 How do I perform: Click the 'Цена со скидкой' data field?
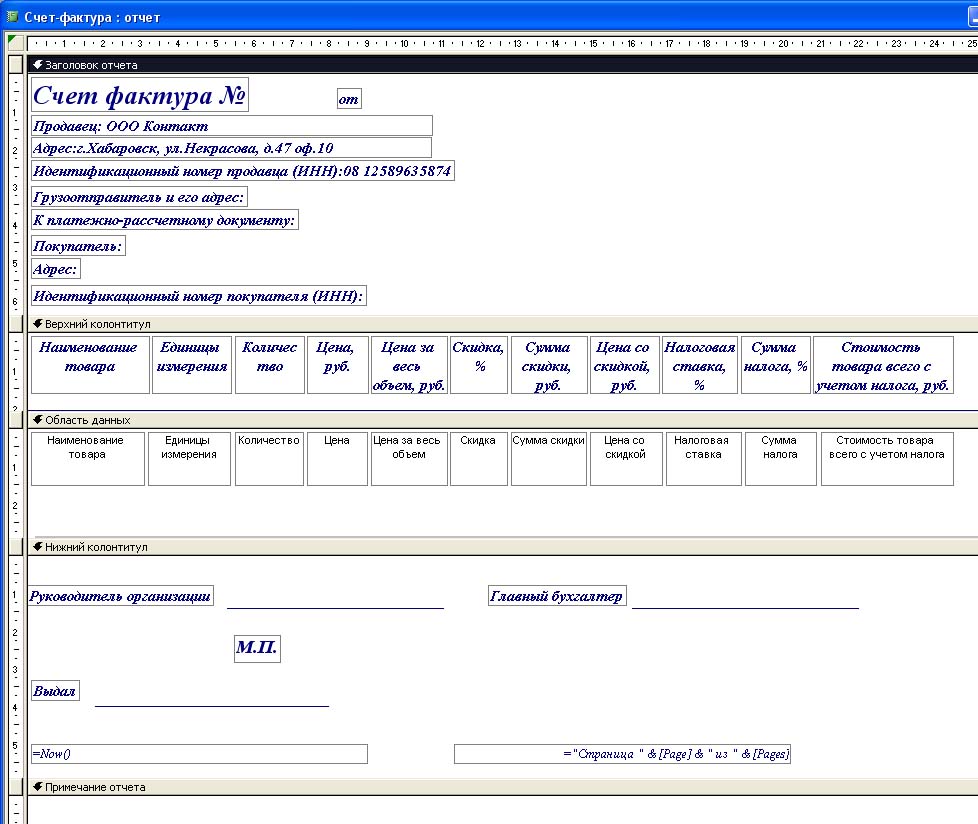point(626,458)
